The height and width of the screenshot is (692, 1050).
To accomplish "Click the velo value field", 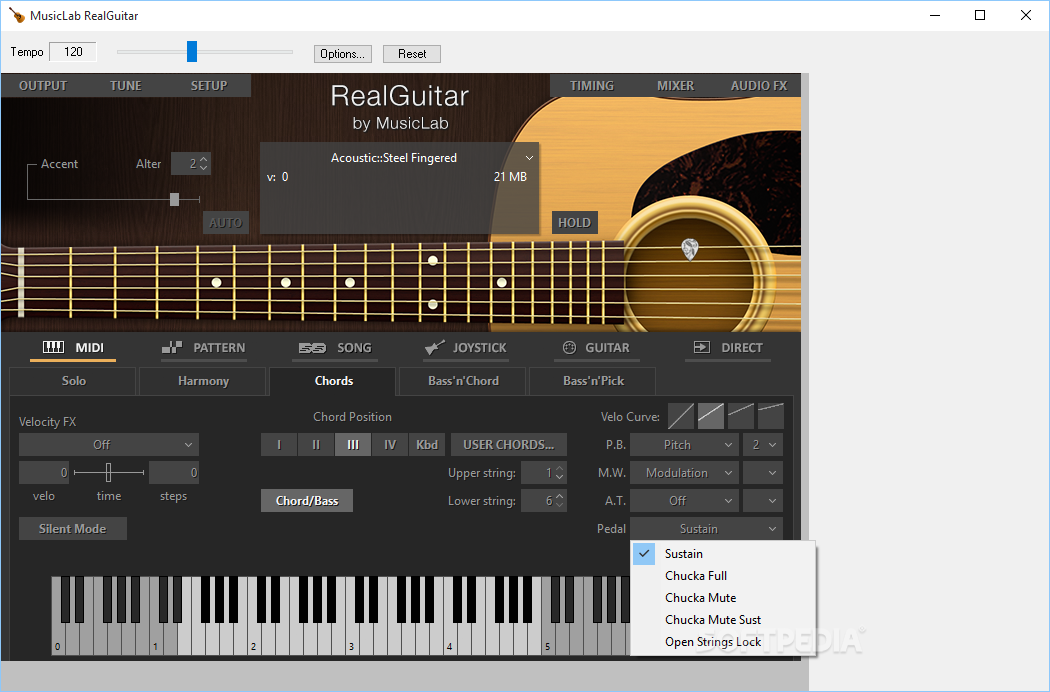I will [44, 472].
